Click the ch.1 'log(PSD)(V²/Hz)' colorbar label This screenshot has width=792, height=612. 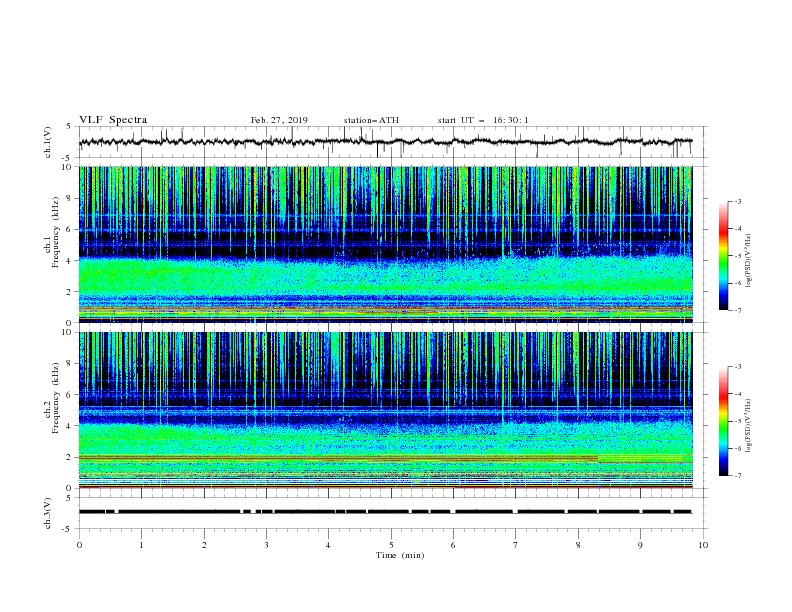click(x=748, y=261)
